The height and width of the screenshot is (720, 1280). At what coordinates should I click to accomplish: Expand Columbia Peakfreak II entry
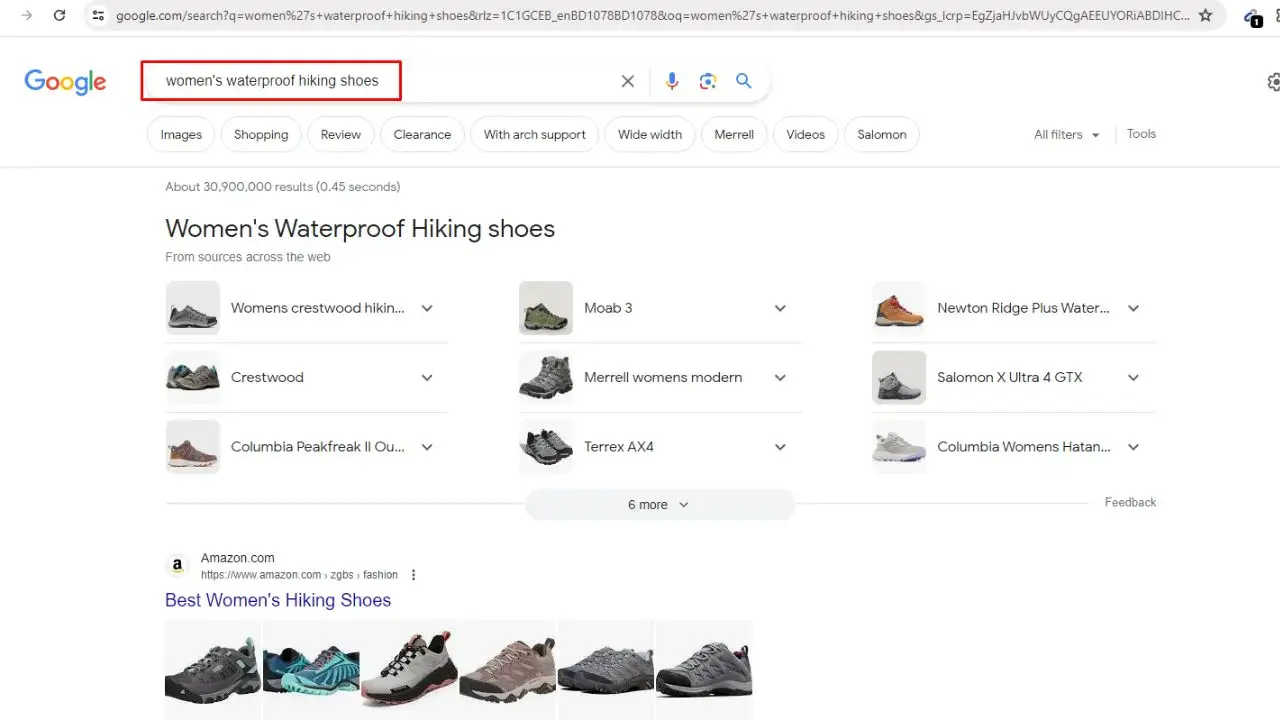click(427, 447)
